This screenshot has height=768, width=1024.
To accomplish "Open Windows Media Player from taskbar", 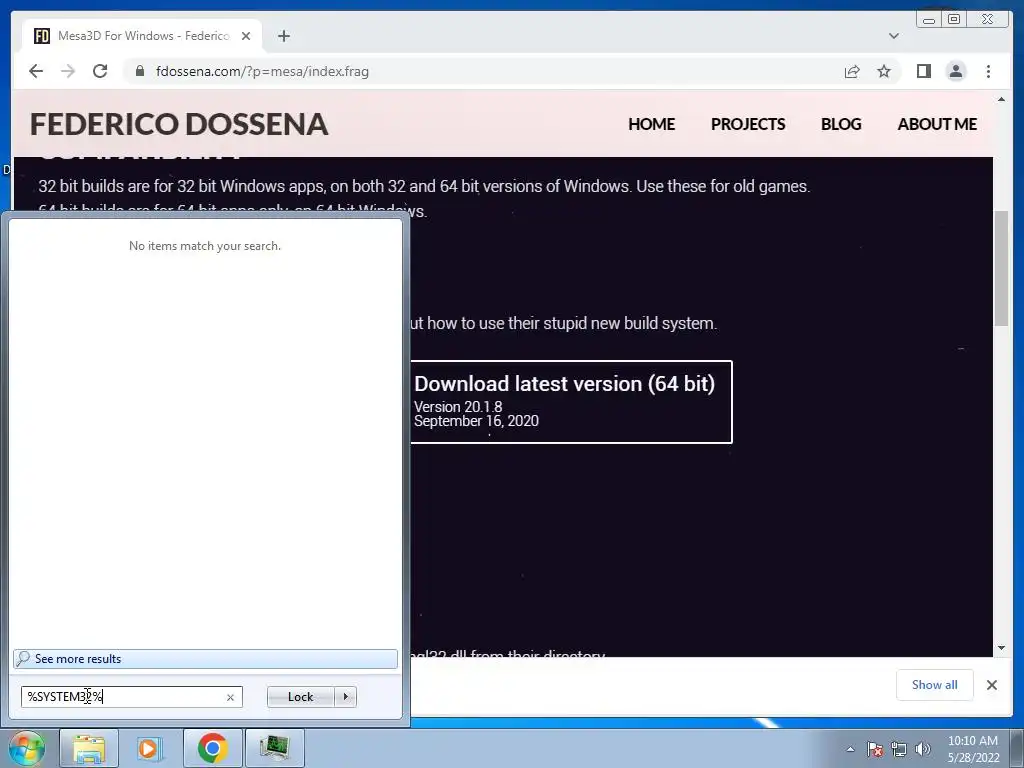I will [148, 748].
